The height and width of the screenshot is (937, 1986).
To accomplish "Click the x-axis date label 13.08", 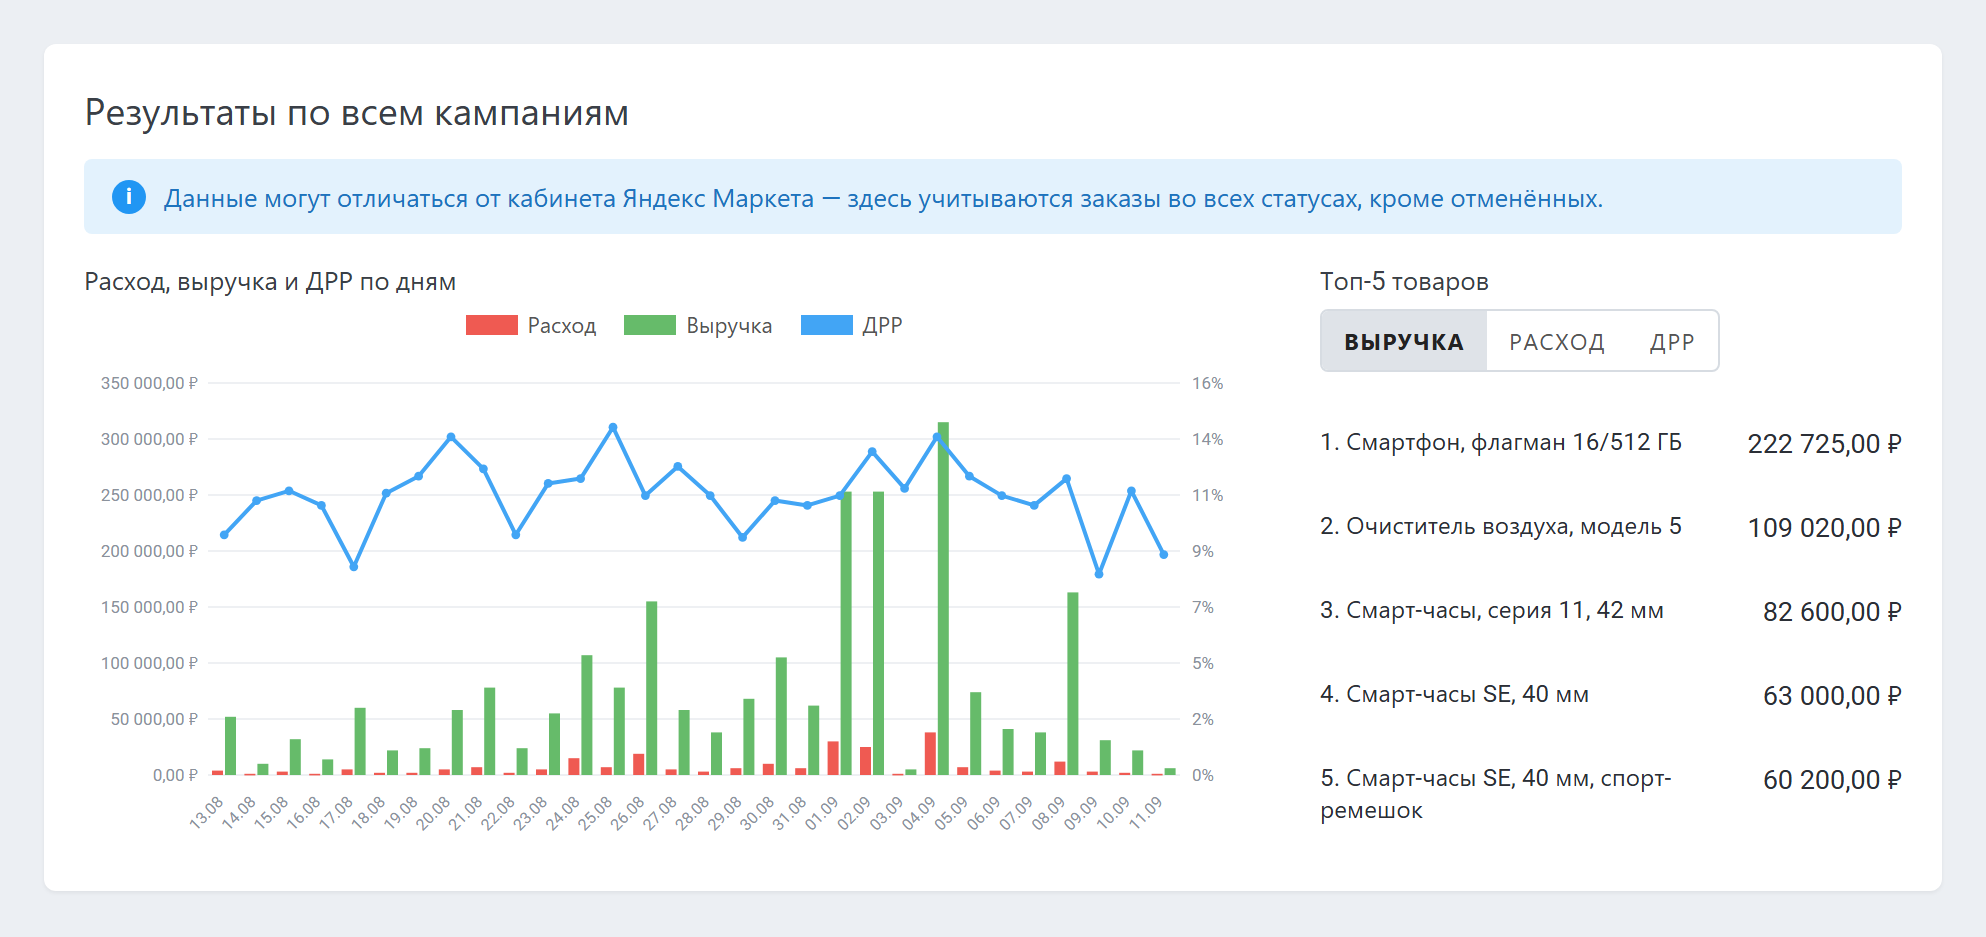I will pyautogui.click(x=207, y=812).
